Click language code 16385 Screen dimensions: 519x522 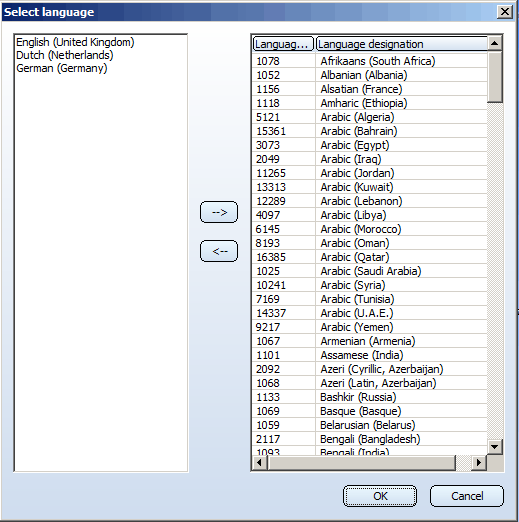(271, 257)
